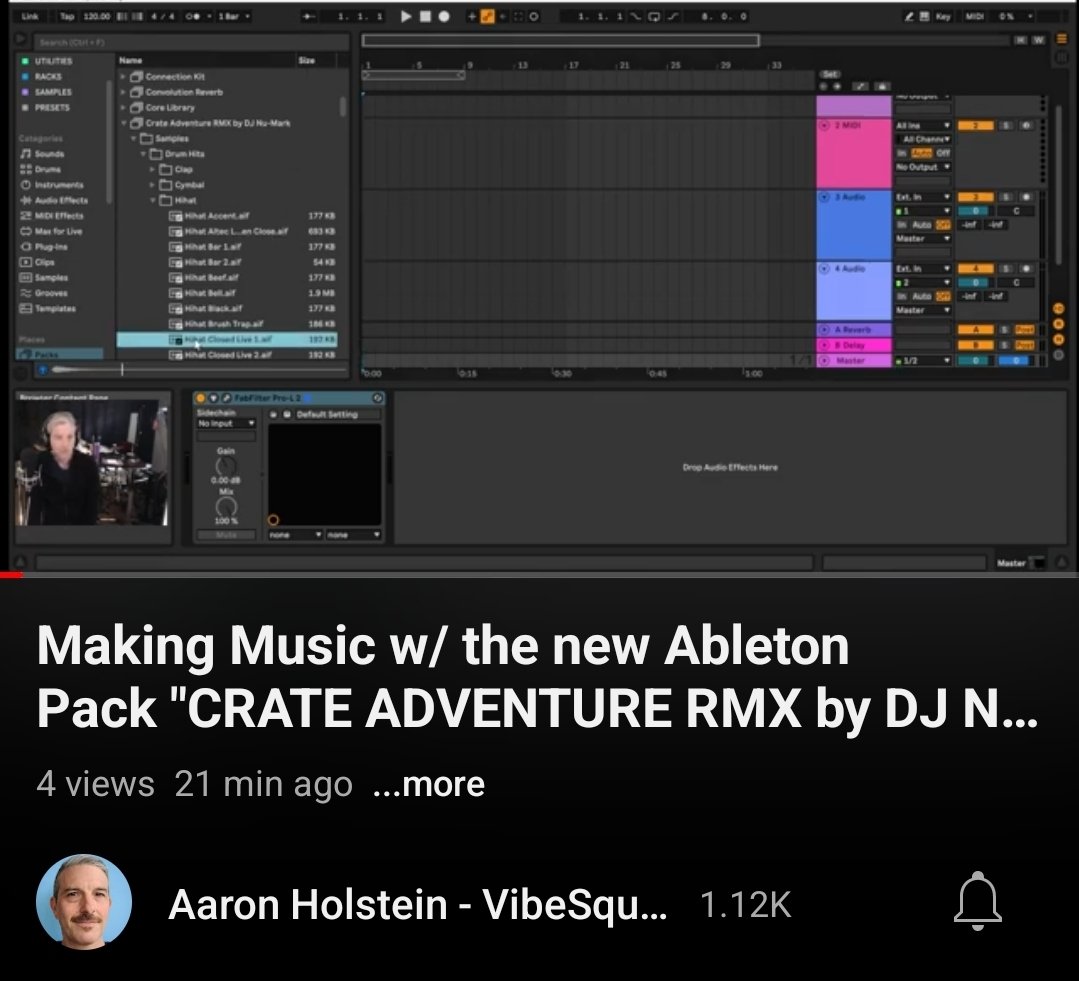Expand the Cymbal folder
This screenshot has height=981, width=1079.
click(152, 184)
